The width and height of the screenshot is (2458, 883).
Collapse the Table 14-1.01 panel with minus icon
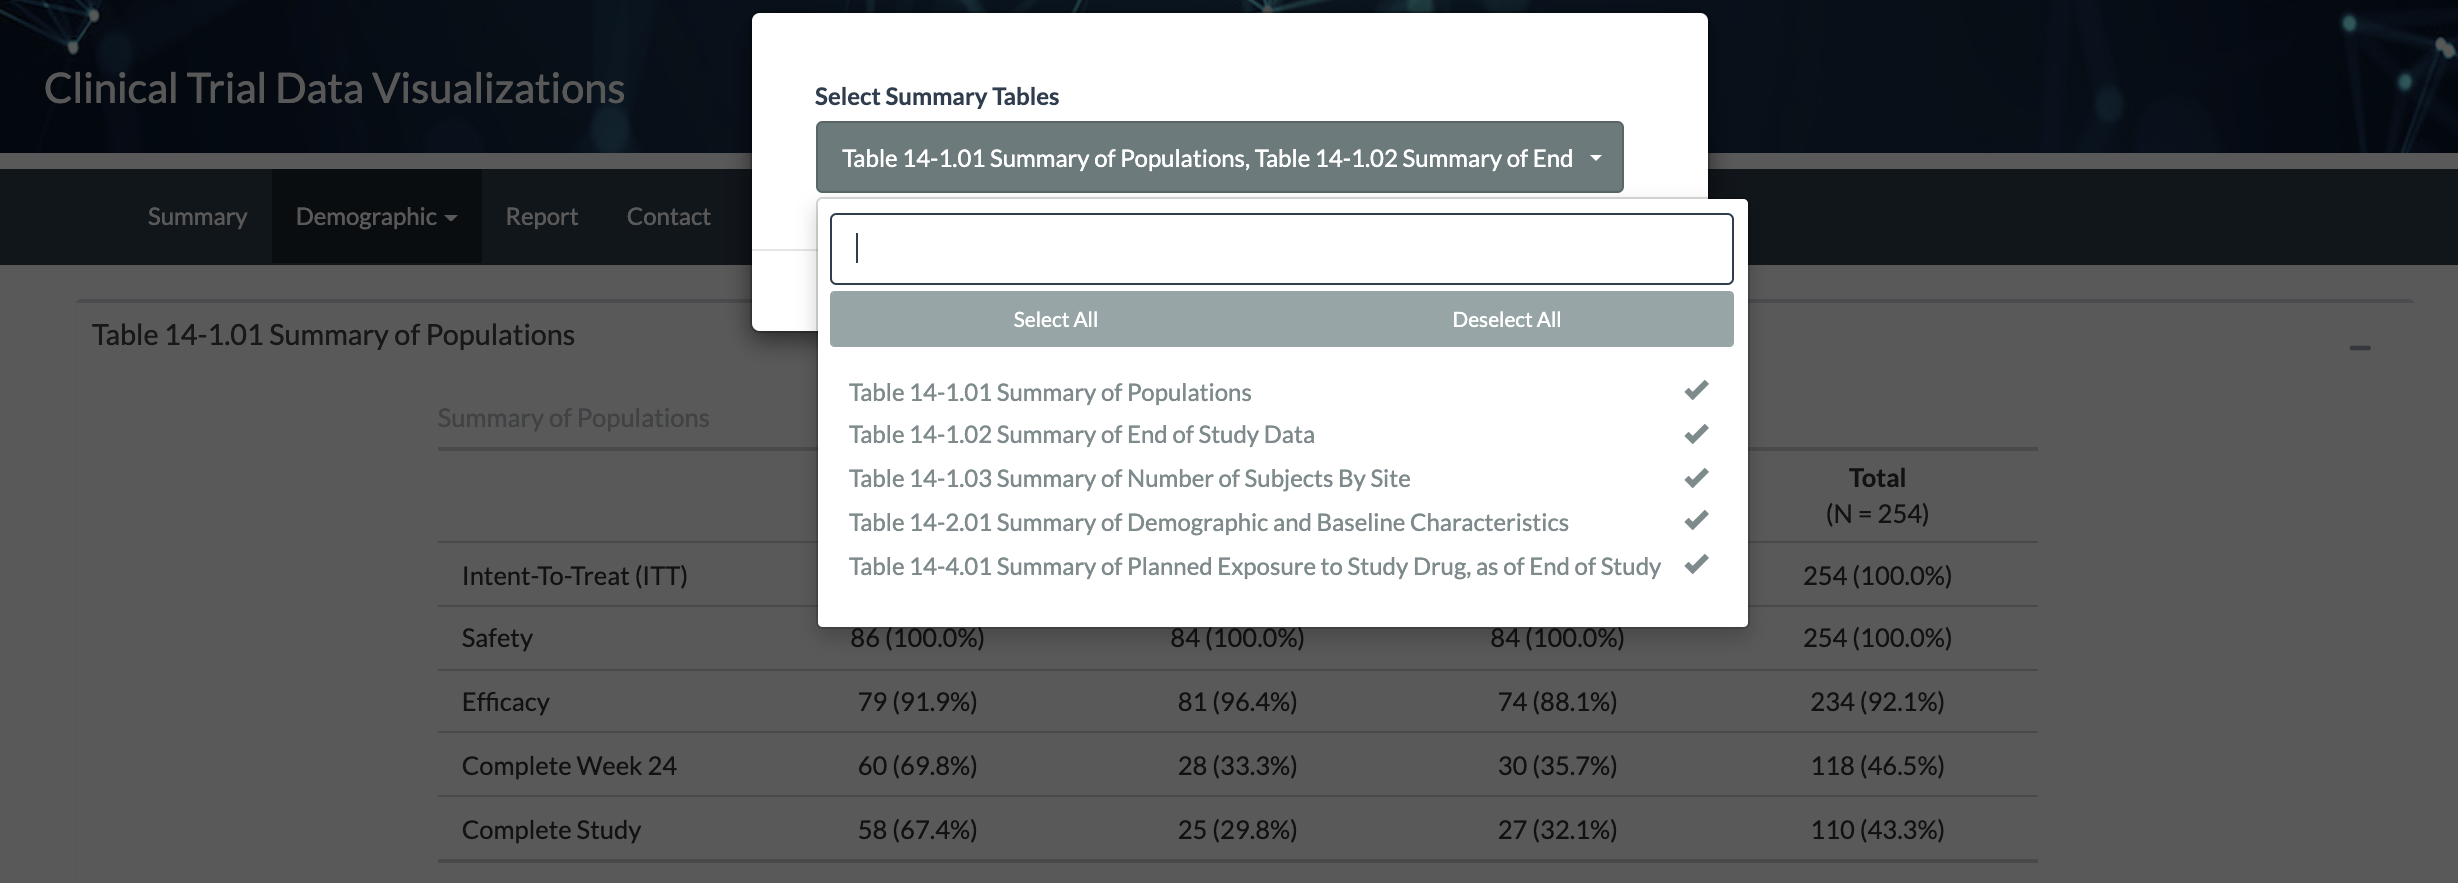pos(2359,348)
